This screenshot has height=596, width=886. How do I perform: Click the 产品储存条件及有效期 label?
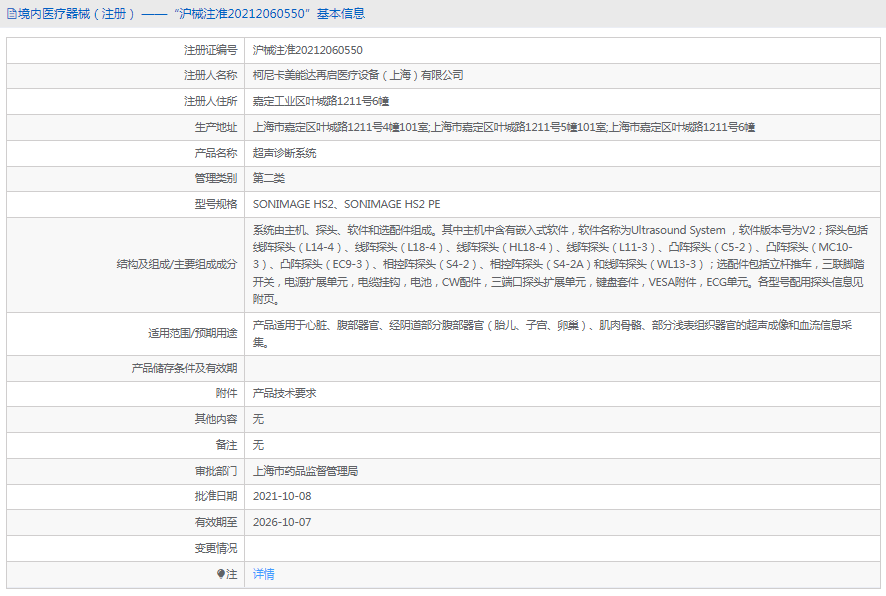click(x=184, y=368)
